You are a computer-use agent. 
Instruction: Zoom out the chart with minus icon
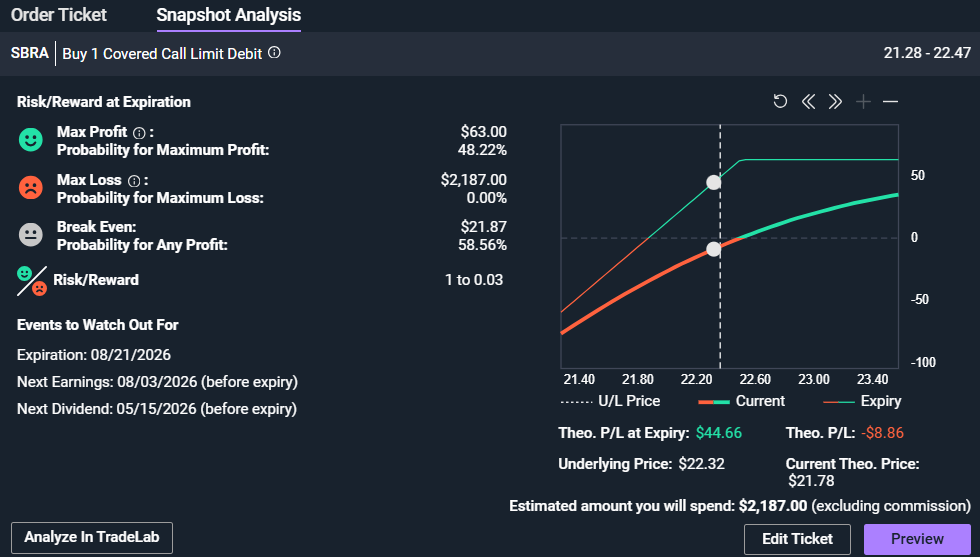(x=891, y=101)
